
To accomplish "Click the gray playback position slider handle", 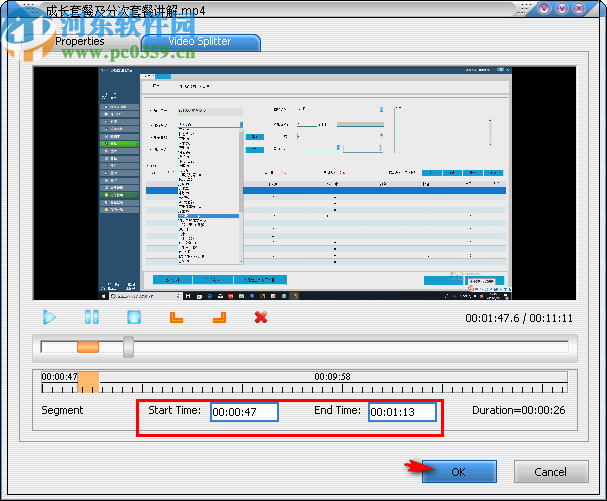I will (x=129, y=347).
